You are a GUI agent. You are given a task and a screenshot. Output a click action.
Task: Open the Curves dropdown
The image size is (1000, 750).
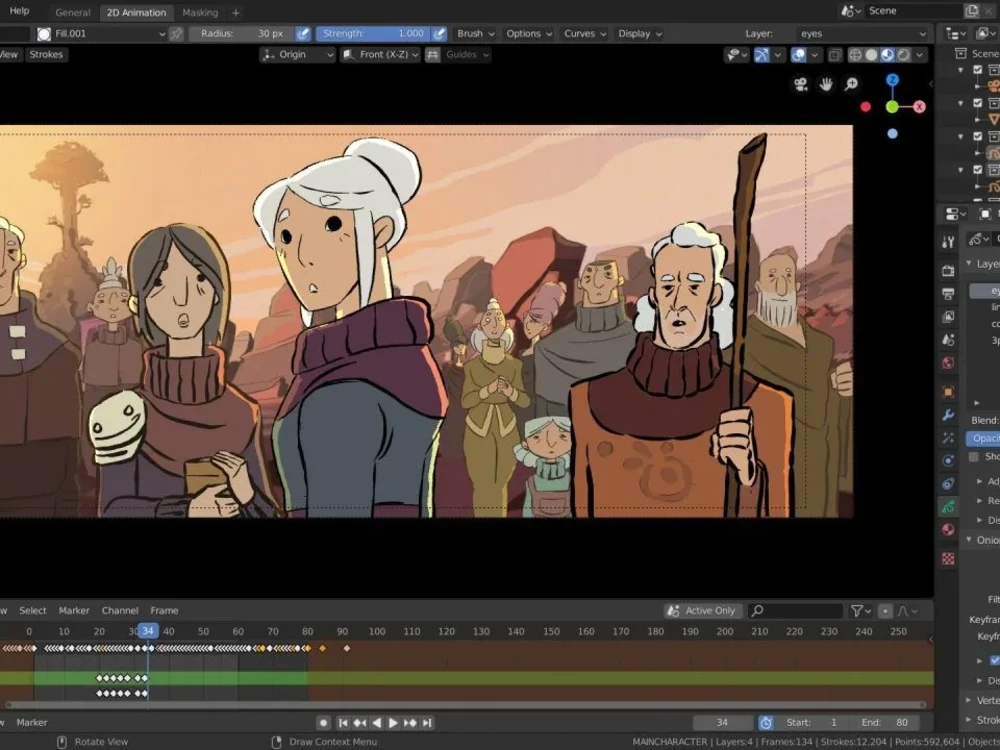584,34
